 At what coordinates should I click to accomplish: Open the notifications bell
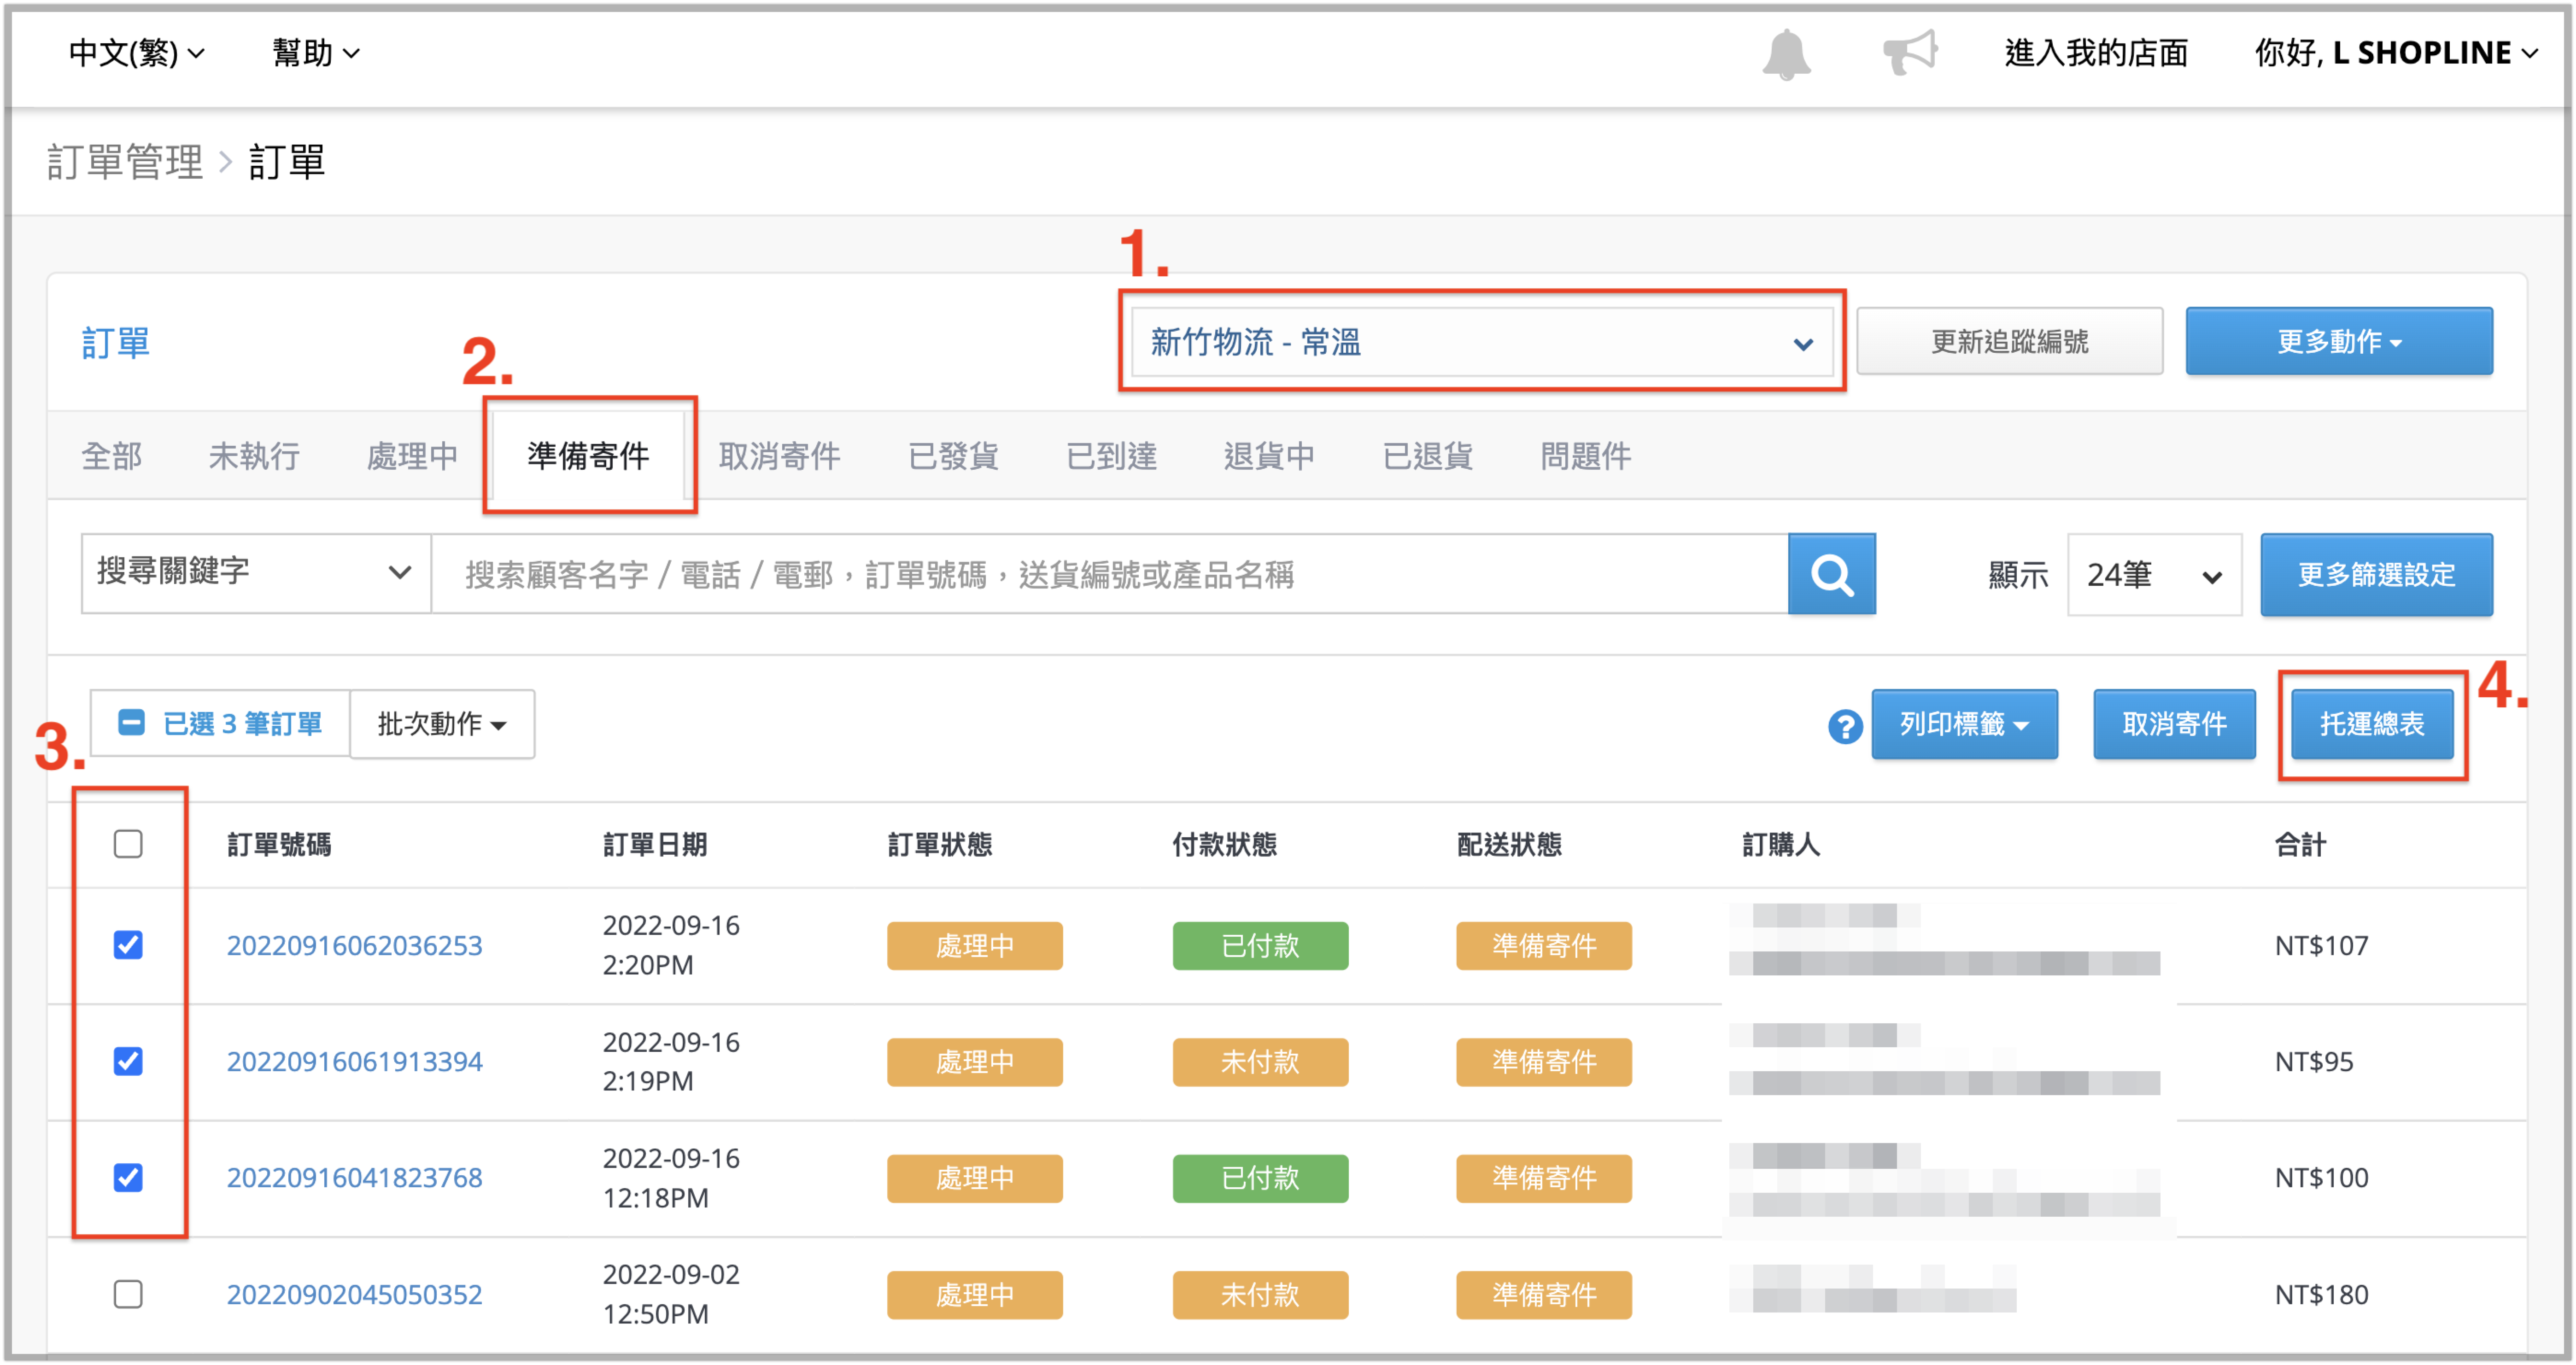coord(1786,54)
